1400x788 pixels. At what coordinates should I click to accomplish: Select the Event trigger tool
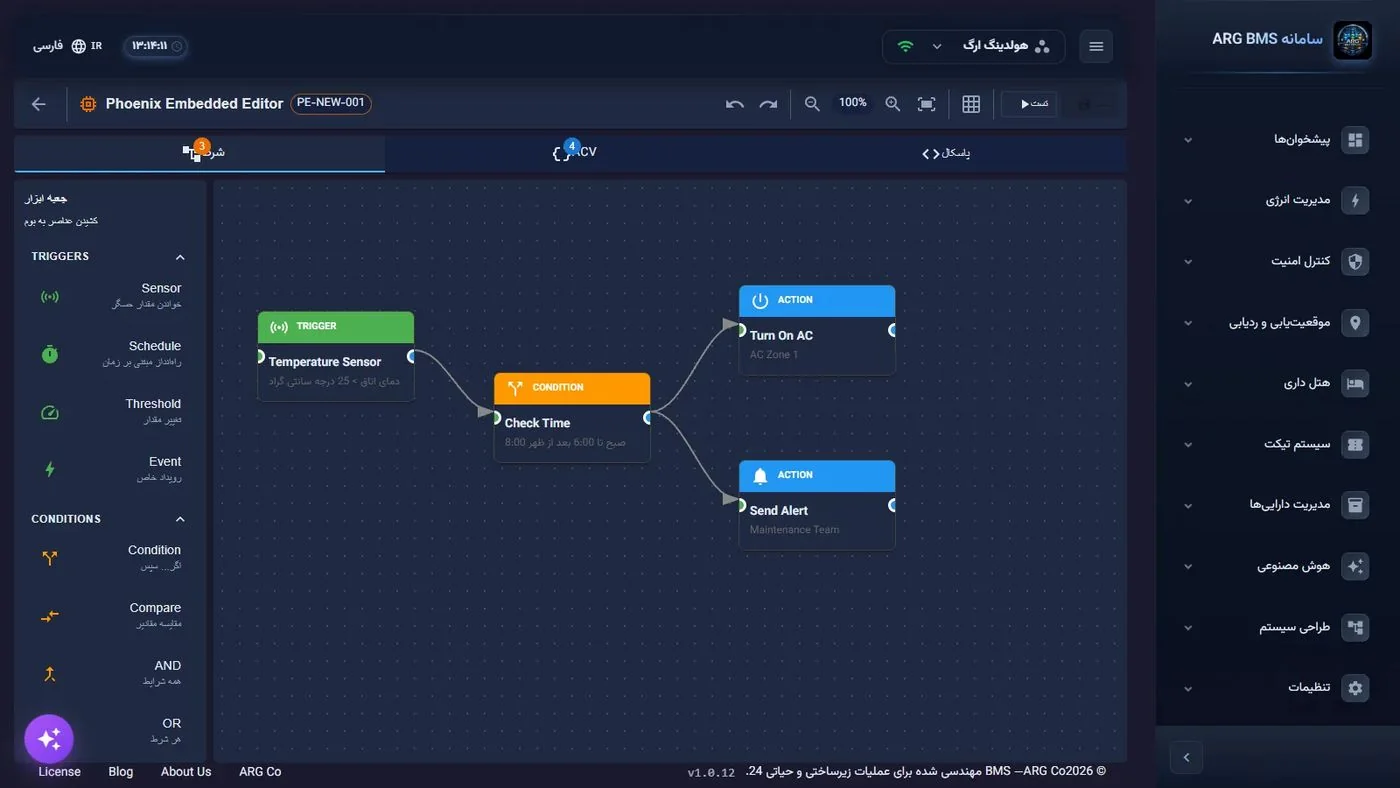[x=110, y=470]
